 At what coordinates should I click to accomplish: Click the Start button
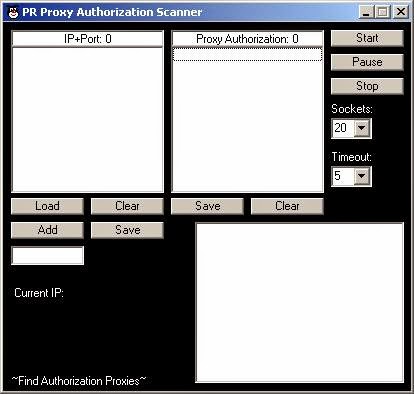367,38
